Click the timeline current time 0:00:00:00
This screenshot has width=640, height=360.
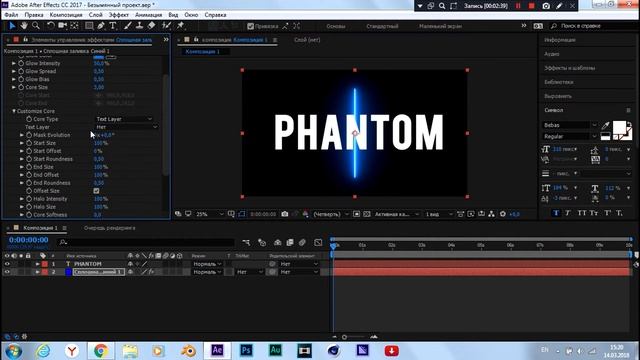pos(29,240)
